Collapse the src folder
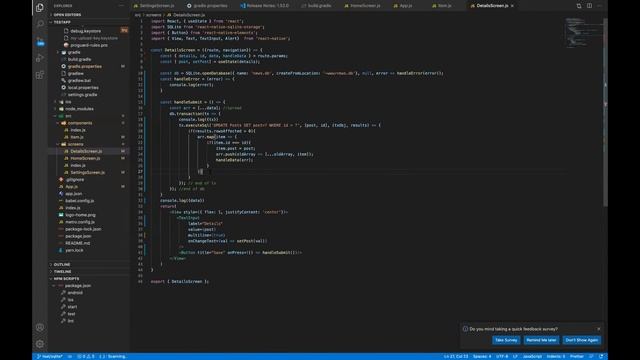640x360 pixels. 68,116
